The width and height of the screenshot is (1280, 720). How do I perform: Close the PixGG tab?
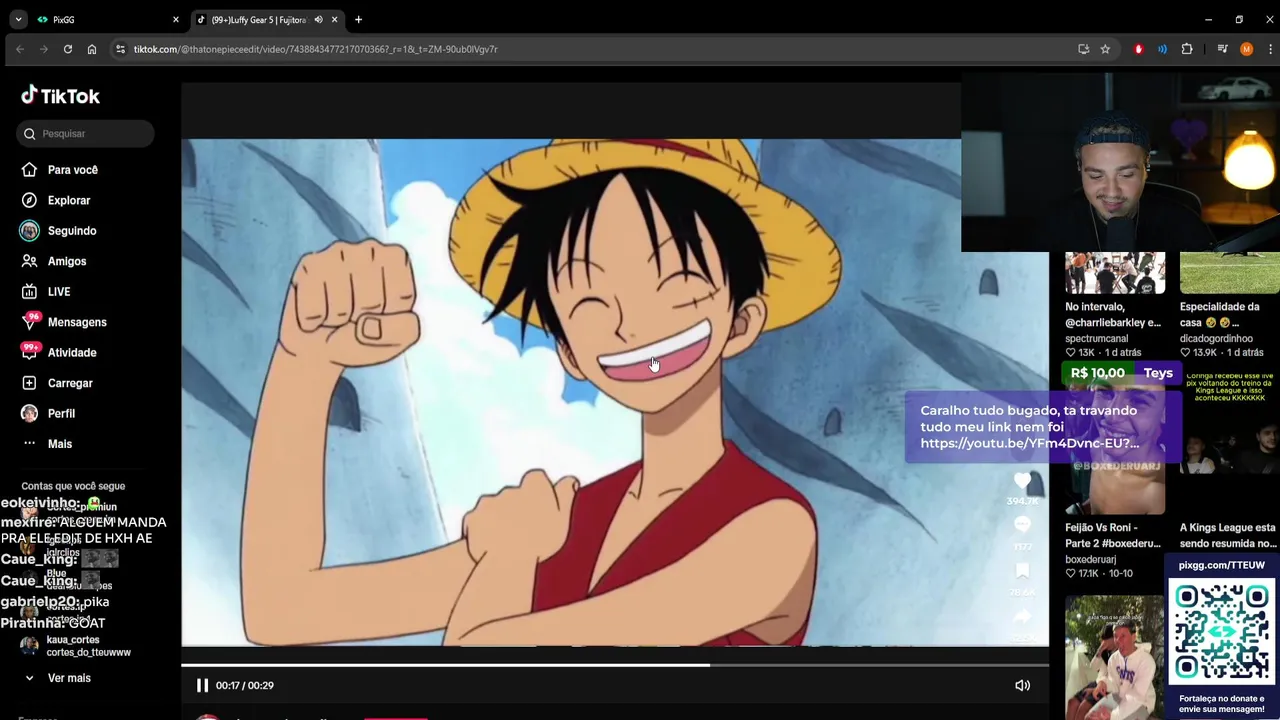pos(176,19)
